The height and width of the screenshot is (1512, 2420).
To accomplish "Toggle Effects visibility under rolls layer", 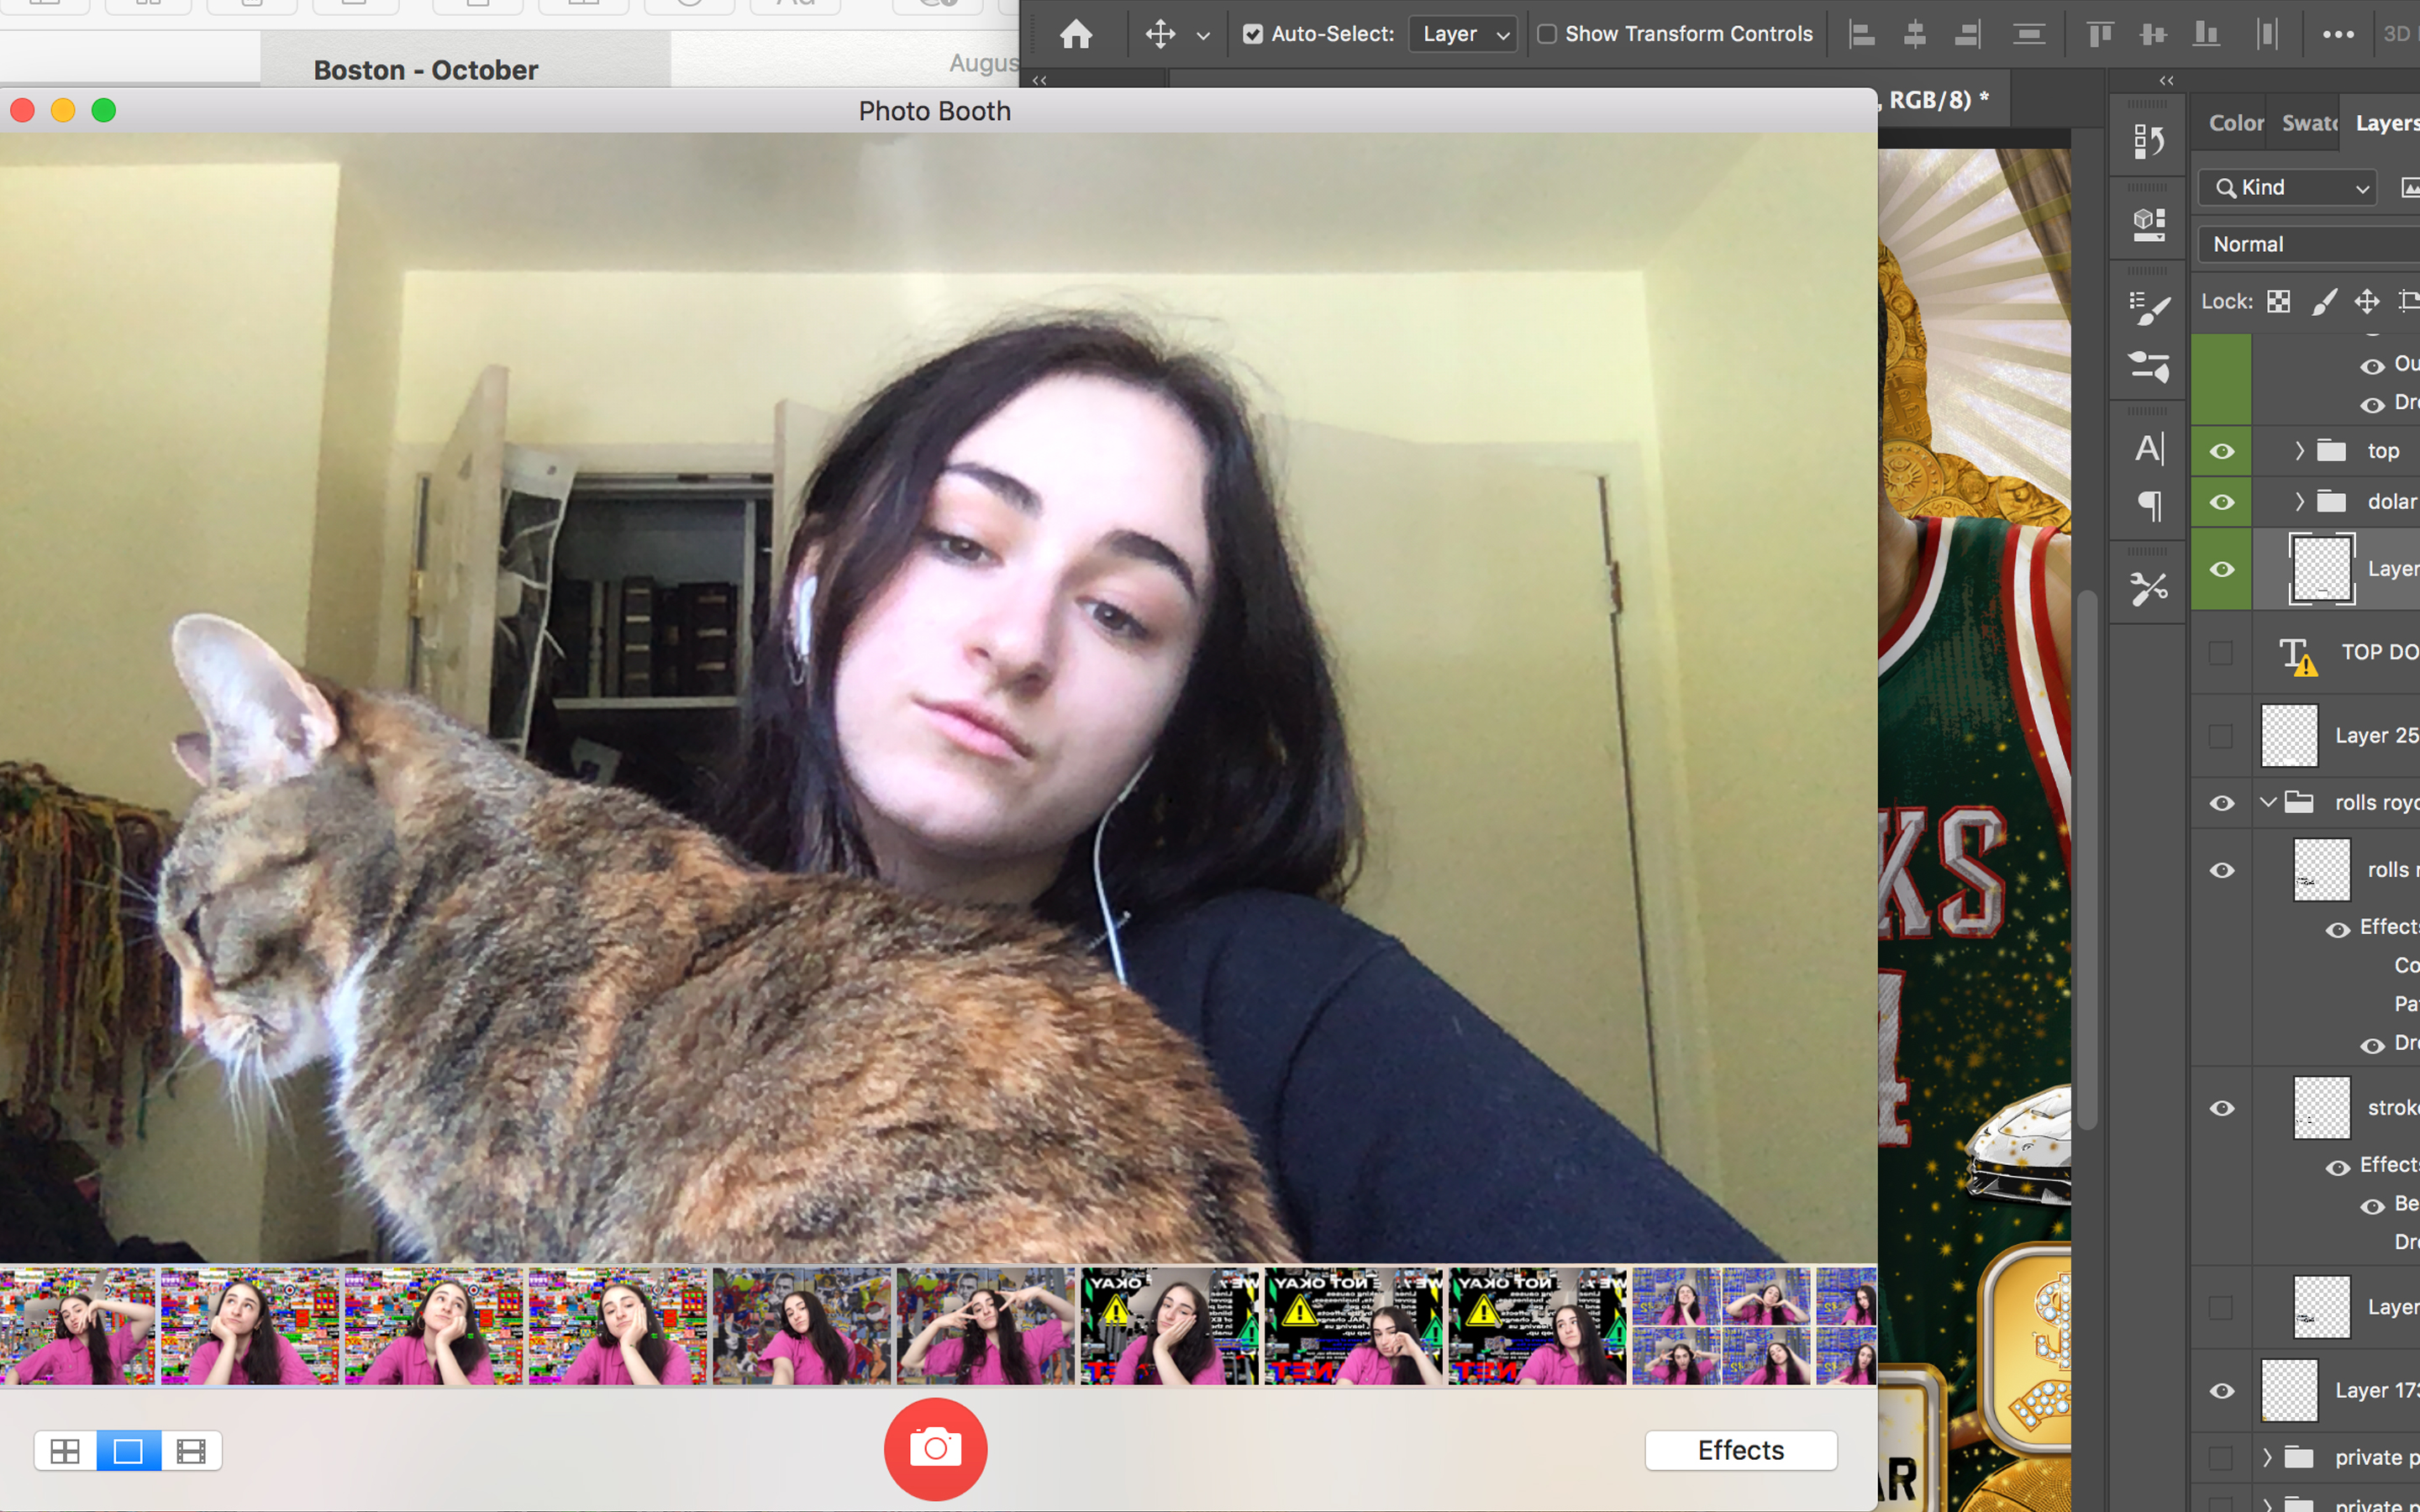I will [x=2337, y=929].
